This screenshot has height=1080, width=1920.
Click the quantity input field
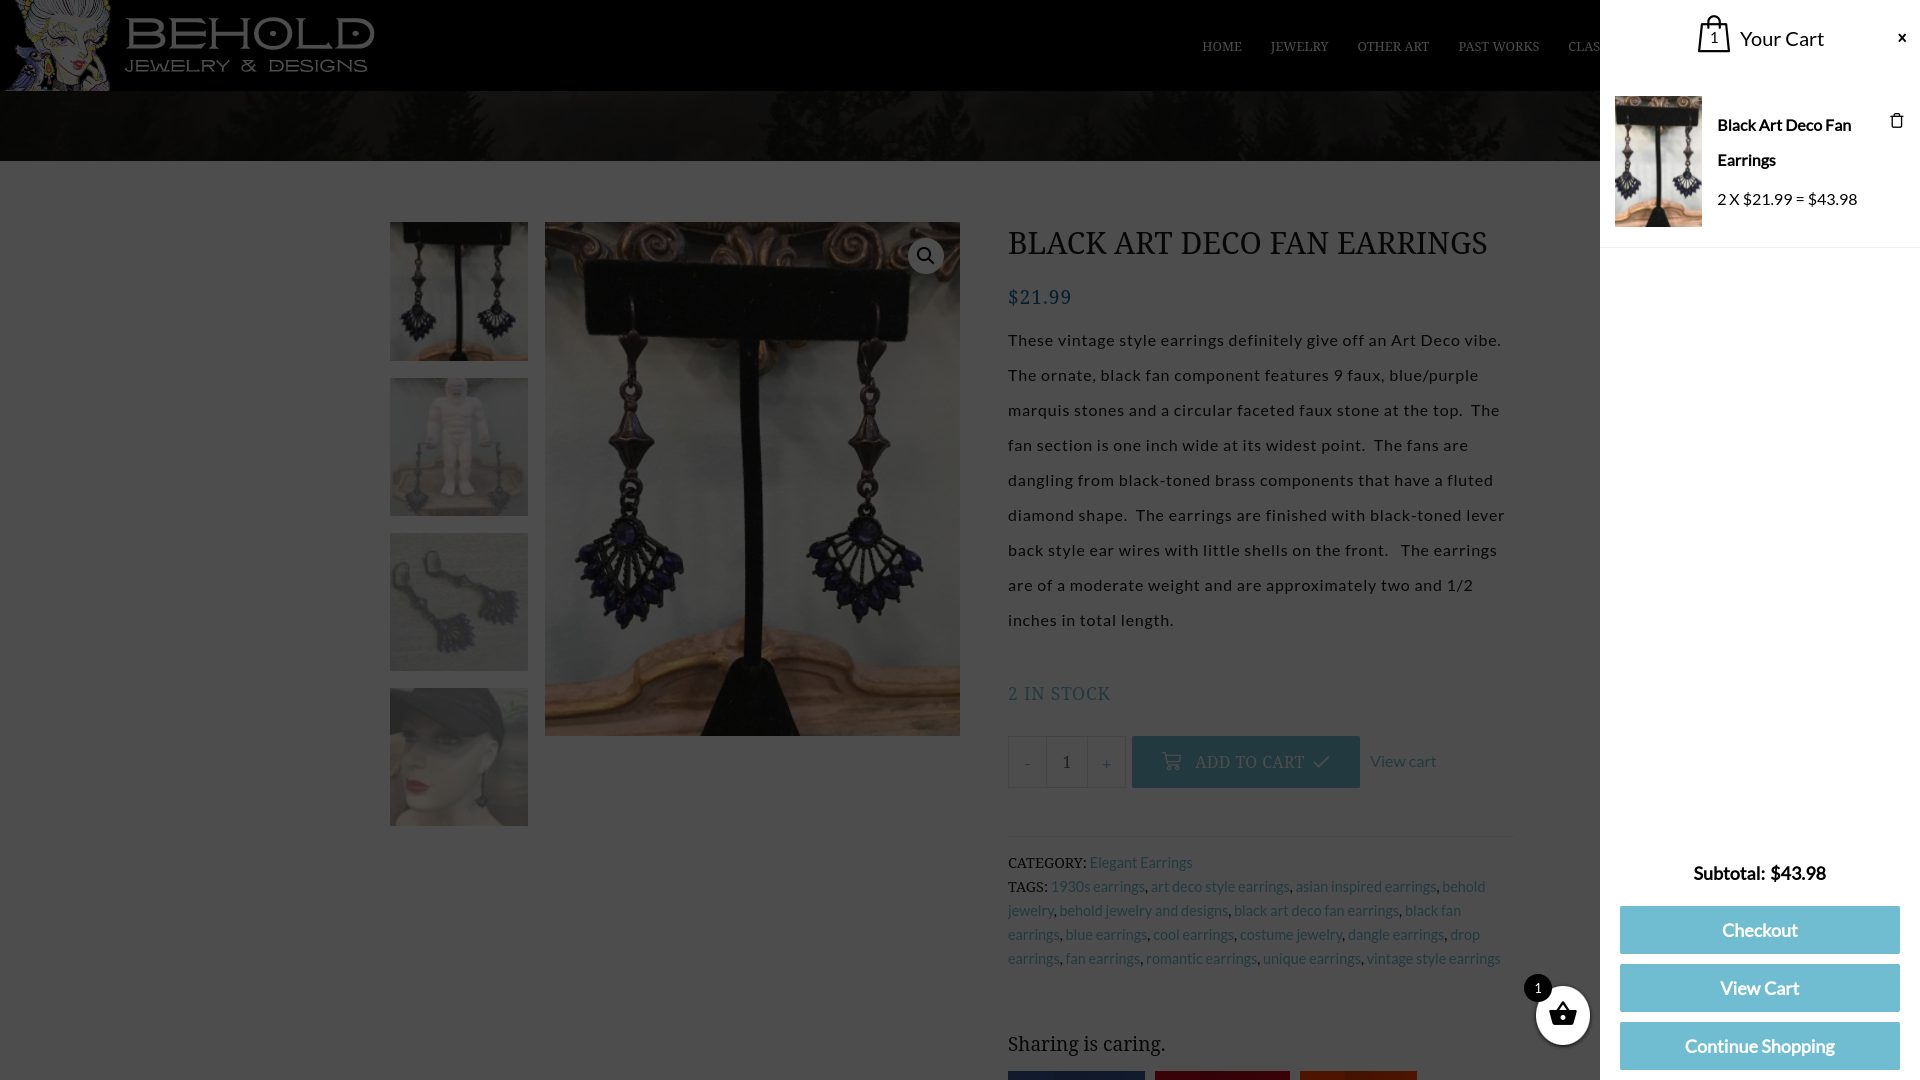point(1067,762)
